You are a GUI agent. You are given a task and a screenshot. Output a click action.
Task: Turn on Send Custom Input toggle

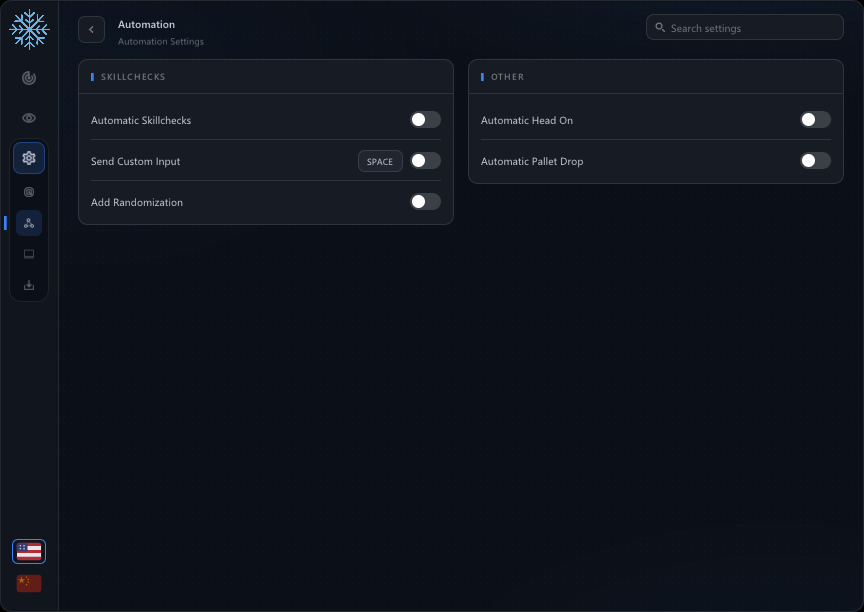425,161
